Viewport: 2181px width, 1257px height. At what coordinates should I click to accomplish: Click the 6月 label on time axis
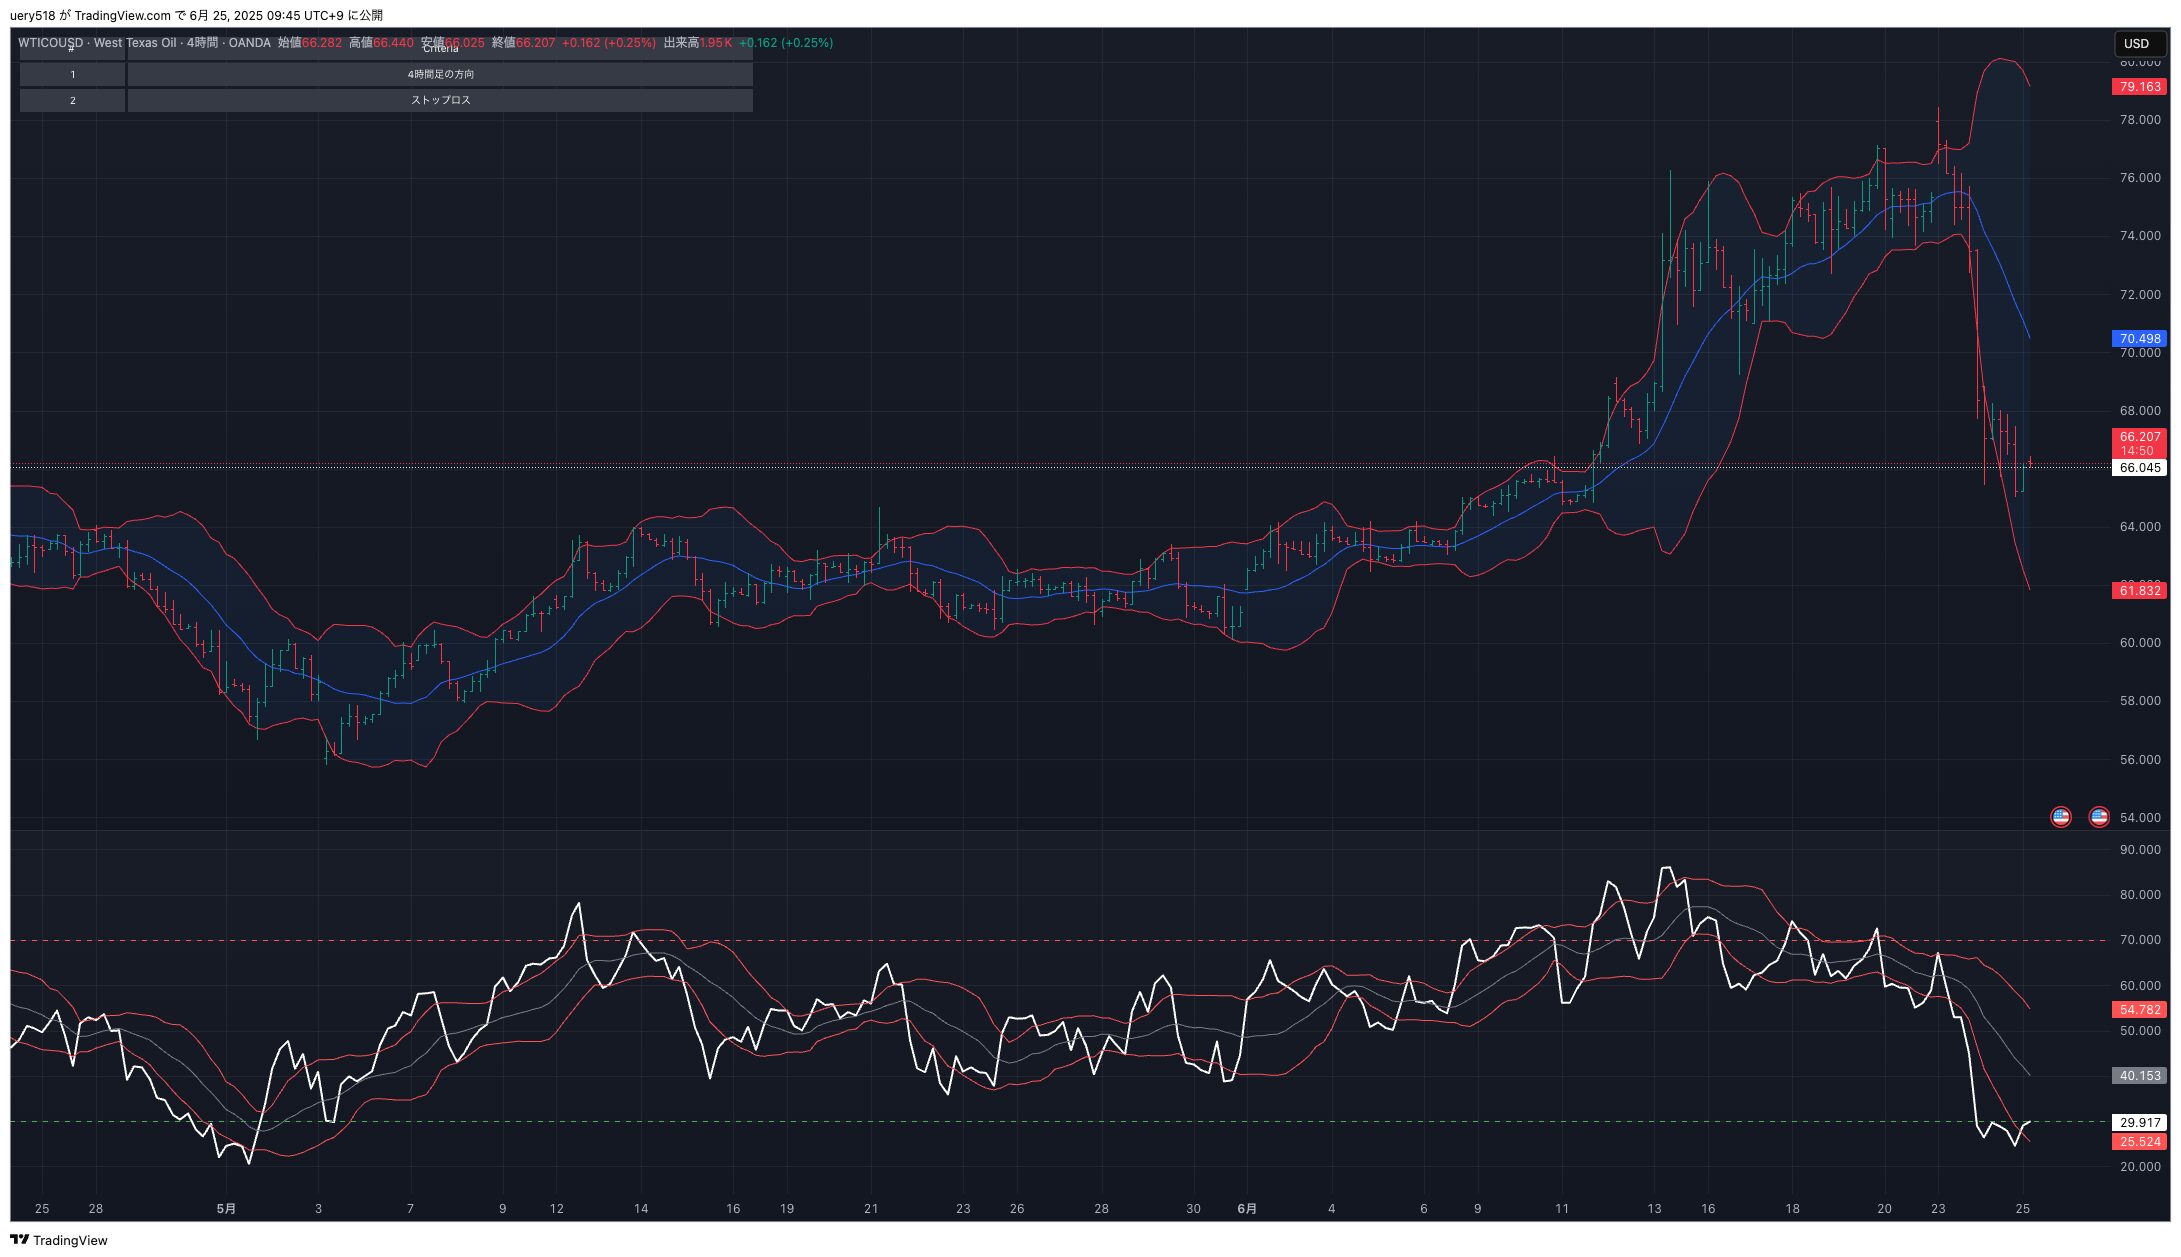1246,1209
